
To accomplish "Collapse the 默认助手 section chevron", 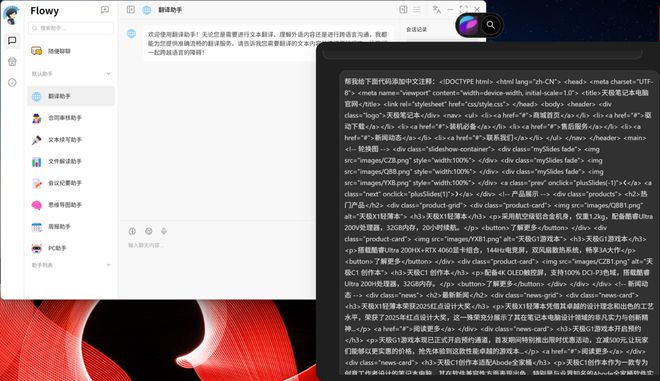I will [x=108, y=74].
